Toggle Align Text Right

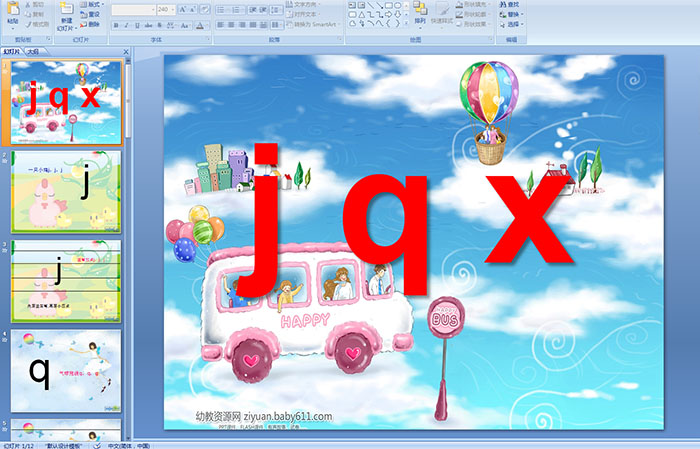(242, 25)
